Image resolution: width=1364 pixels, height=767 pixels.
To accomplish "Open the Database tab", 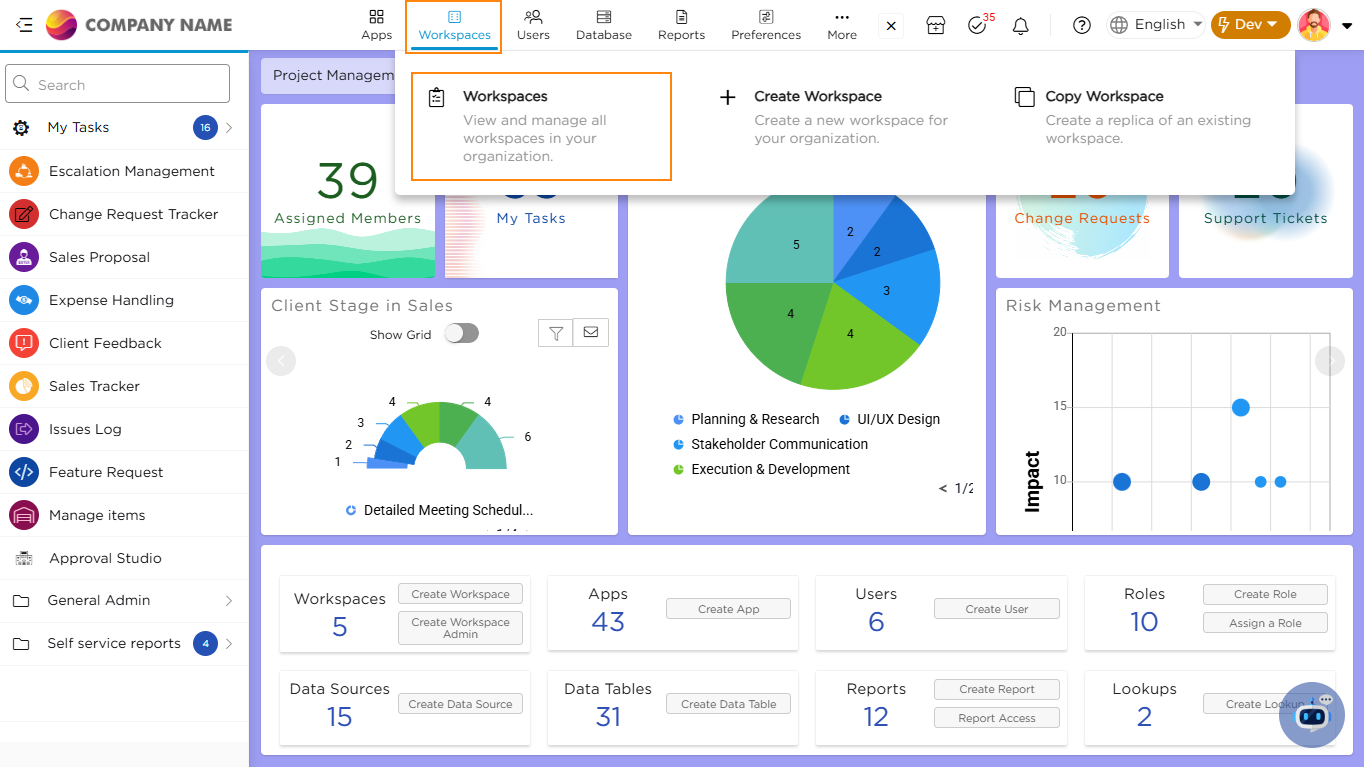I will tap(604, 26).
